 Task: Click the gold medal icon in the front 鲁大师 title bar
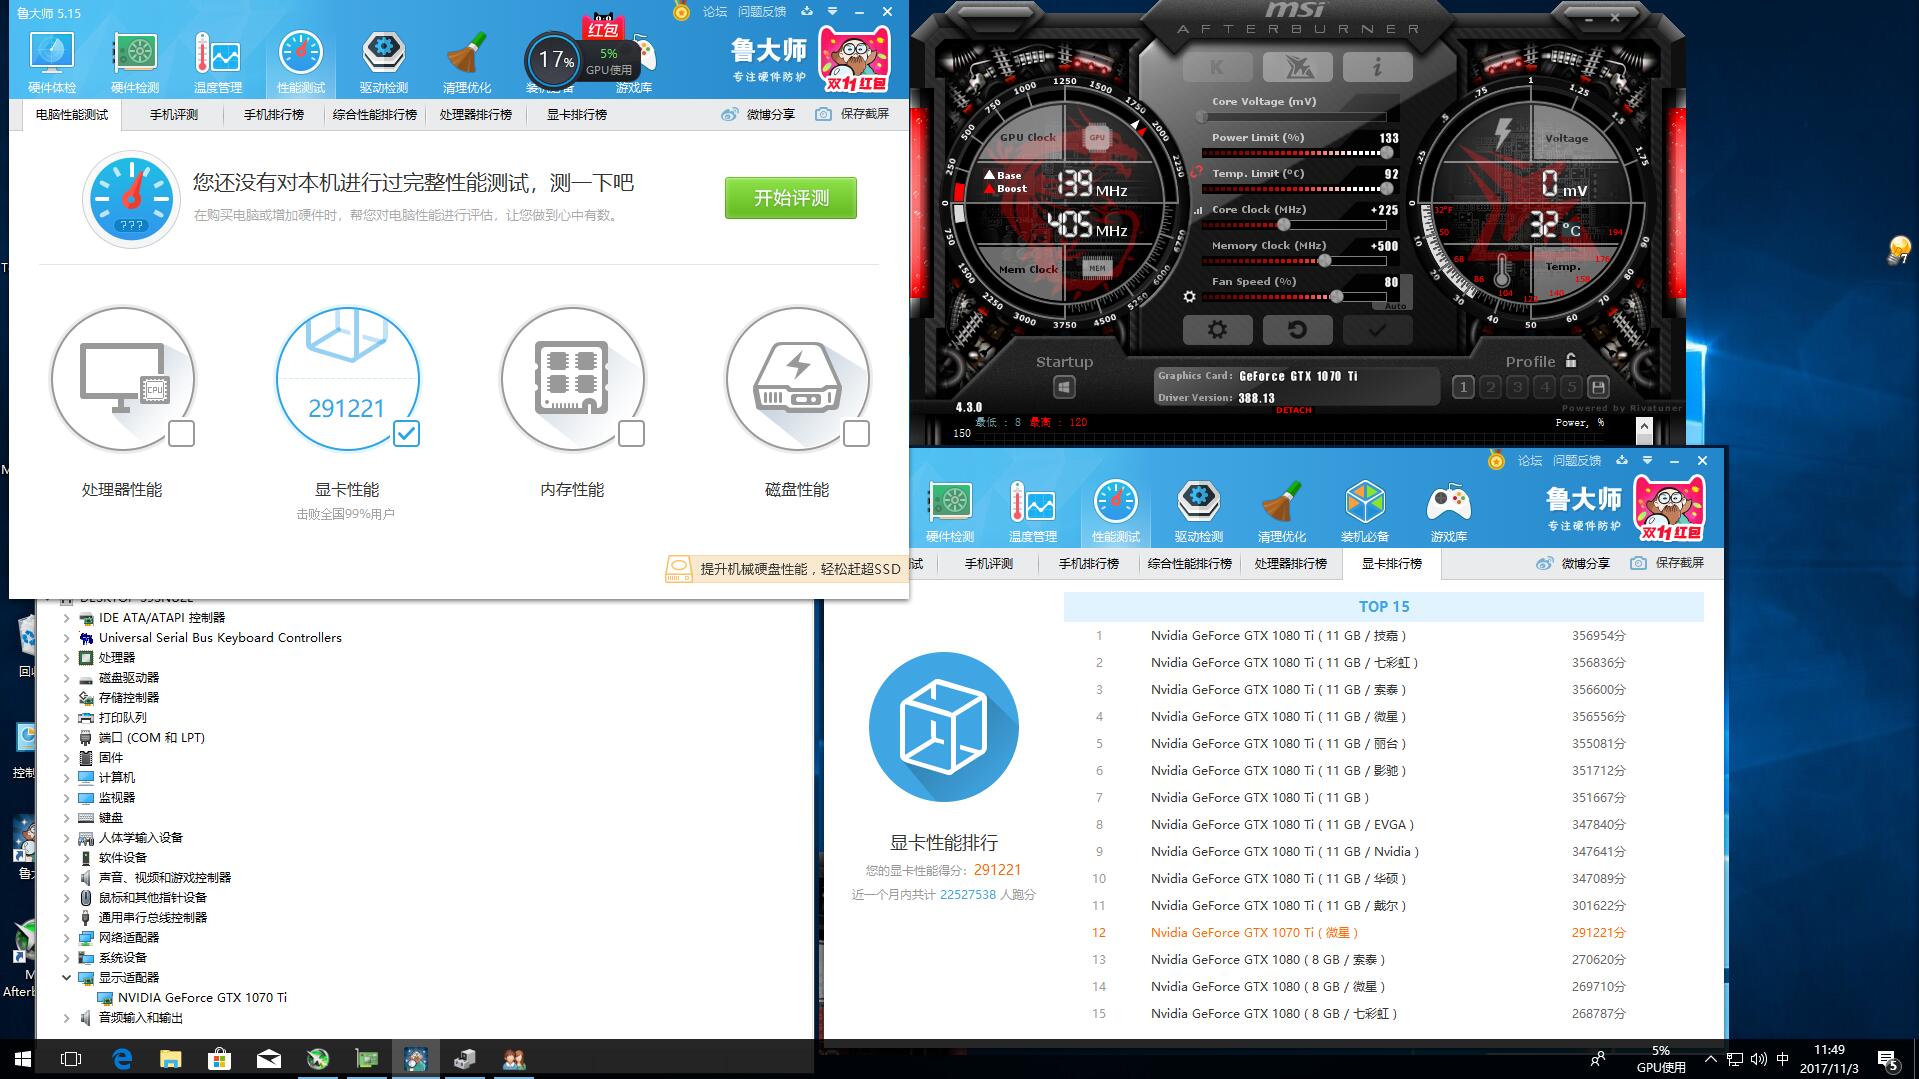tap(681, 12)
